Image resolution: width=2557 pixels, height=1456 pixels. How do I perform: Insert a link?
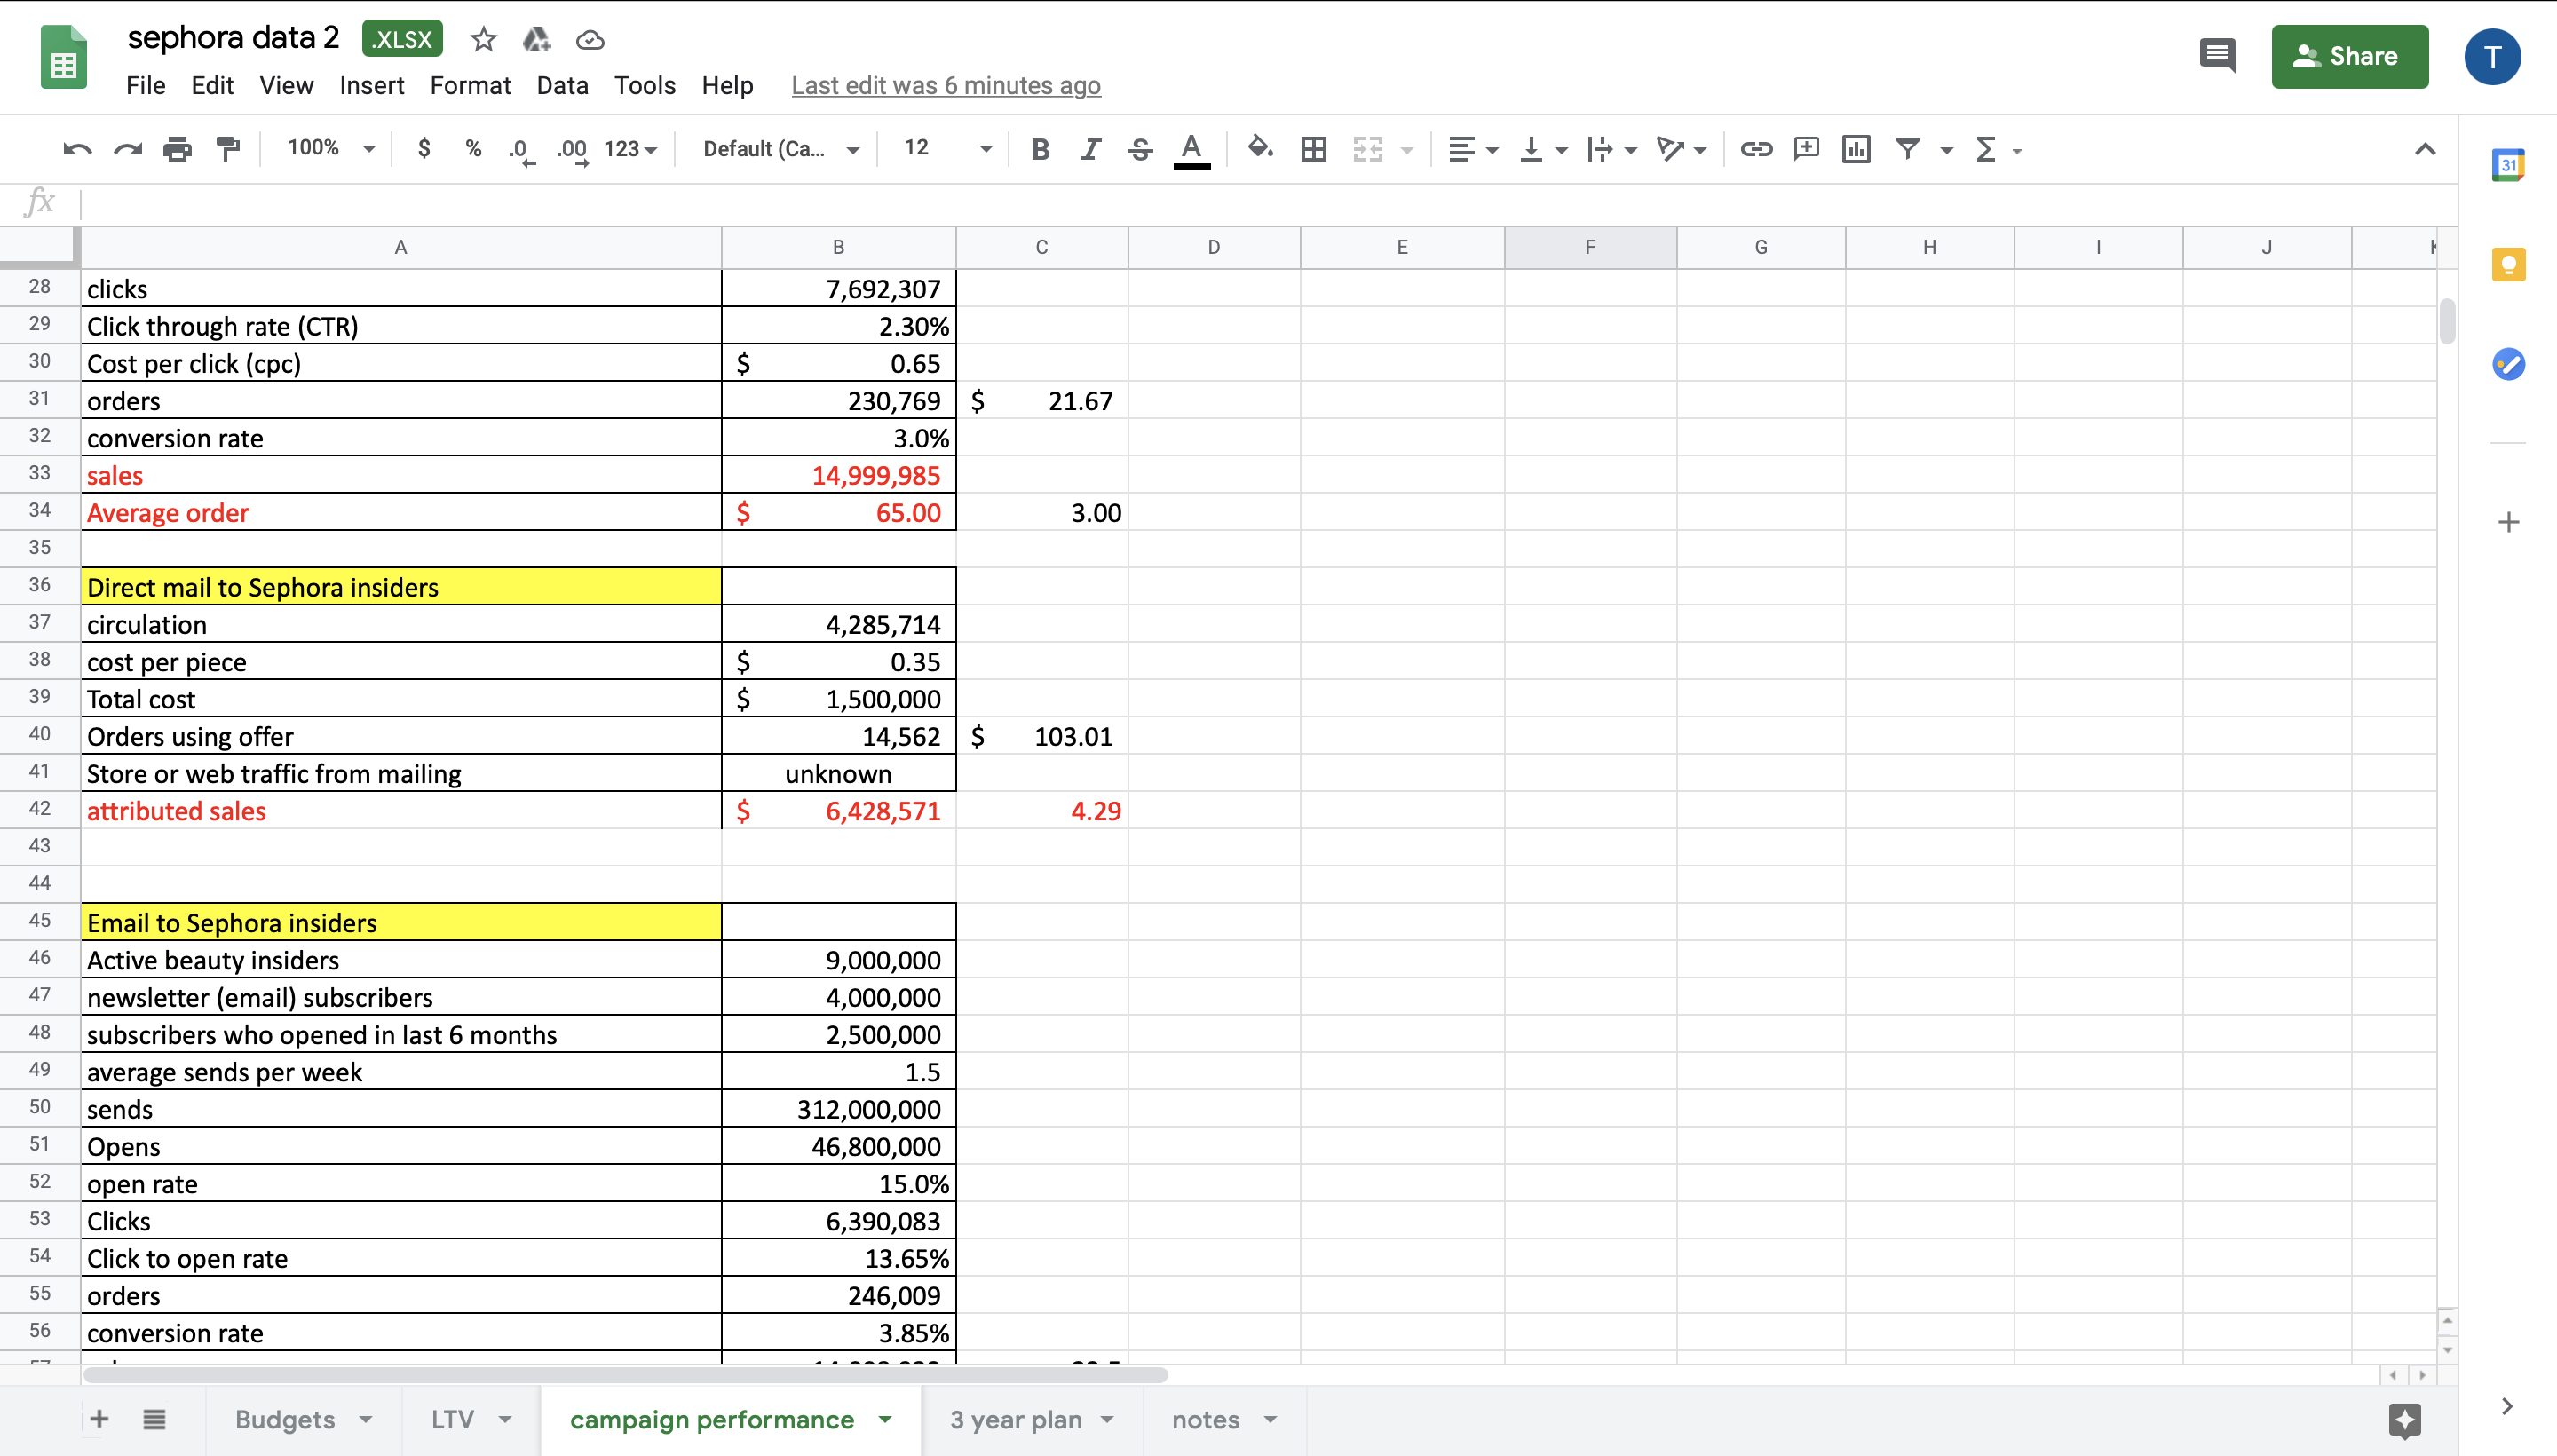pyautogui.click(x=1755, y=148)
